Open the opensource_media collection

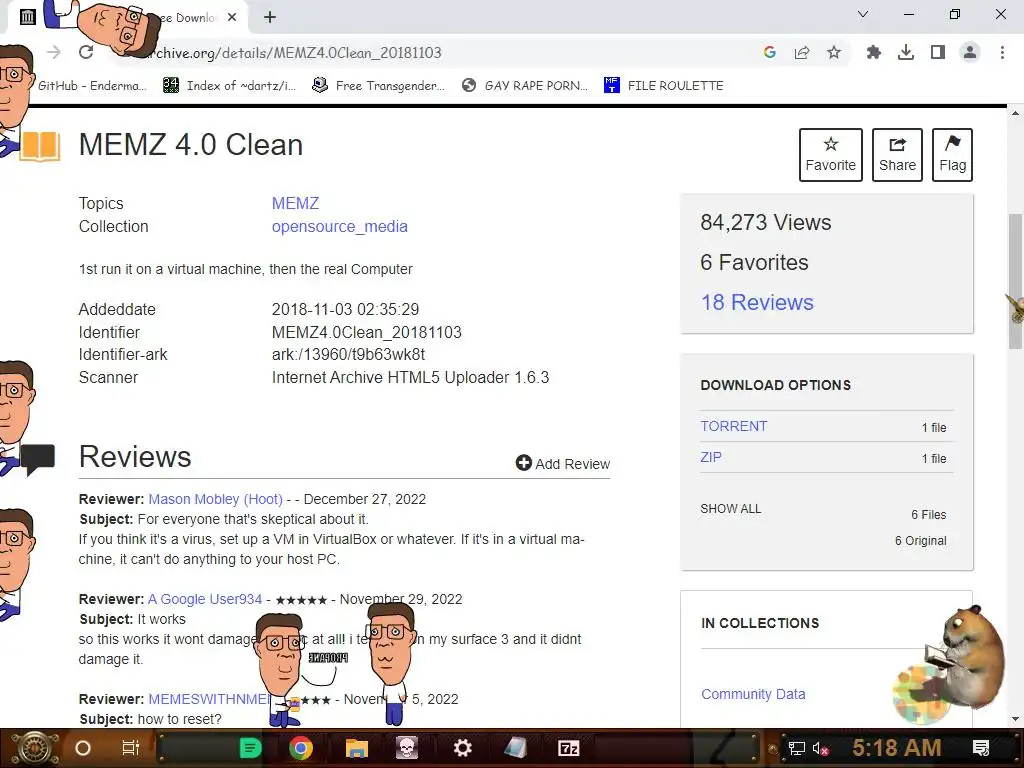(x=340, y=226)
